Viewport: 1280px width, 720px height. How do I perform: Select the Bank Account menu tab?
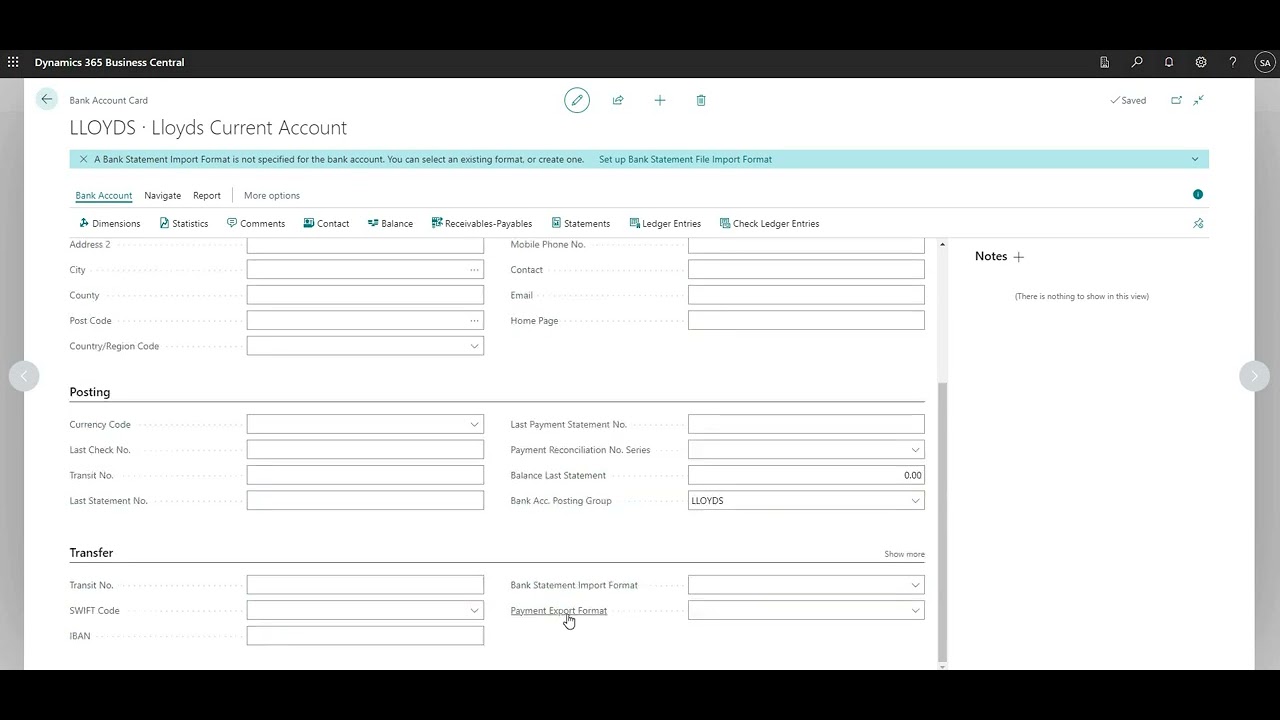(104, 196)
